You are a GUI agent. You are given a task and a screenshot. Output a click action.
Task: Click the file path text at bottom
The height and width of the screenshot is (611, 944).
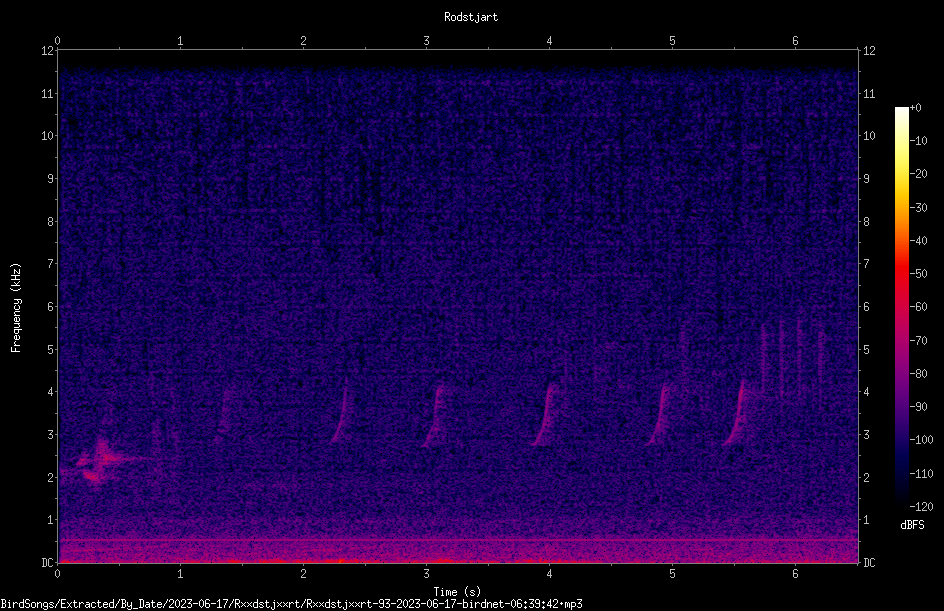[x=291, y=604]
